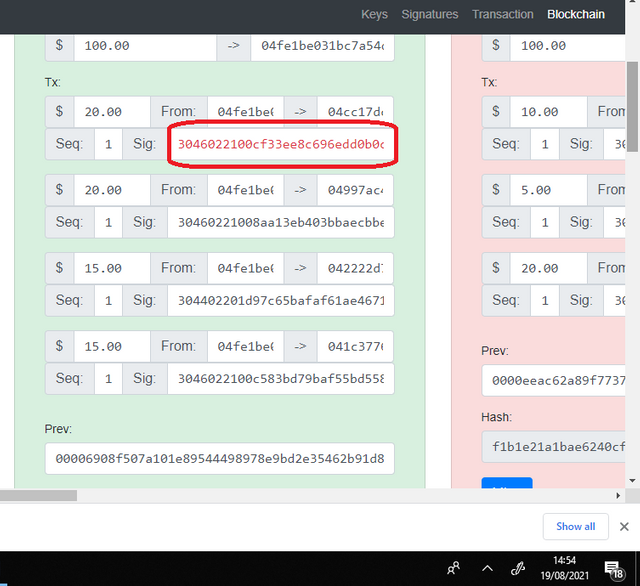The height and width of the screenshot is (586, 640).
Task: Edit 15.00 amount sent to 042222d
Action: pos(112,268)
